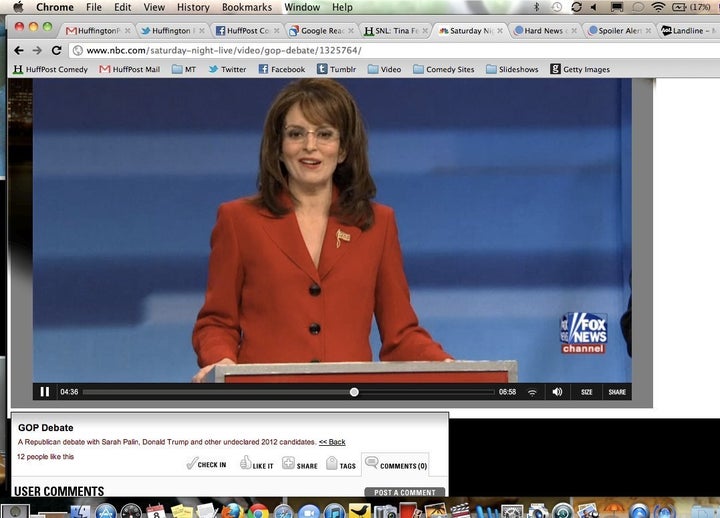The height and width of the screenshot is (518, 720).
Task: Click the sync arrows menu bar icon
Action: point(577,7)
